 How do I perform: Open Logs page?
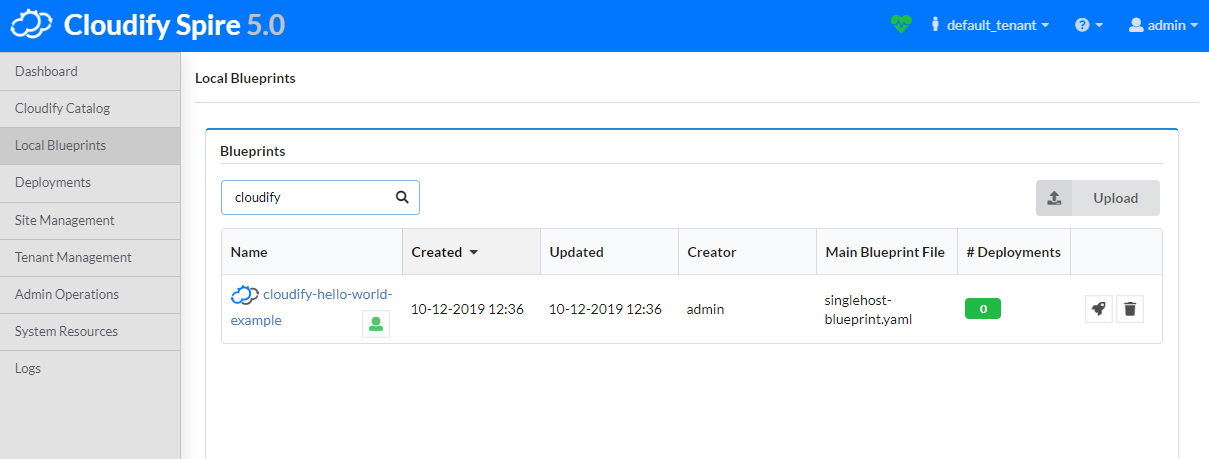tap(90, 368)
